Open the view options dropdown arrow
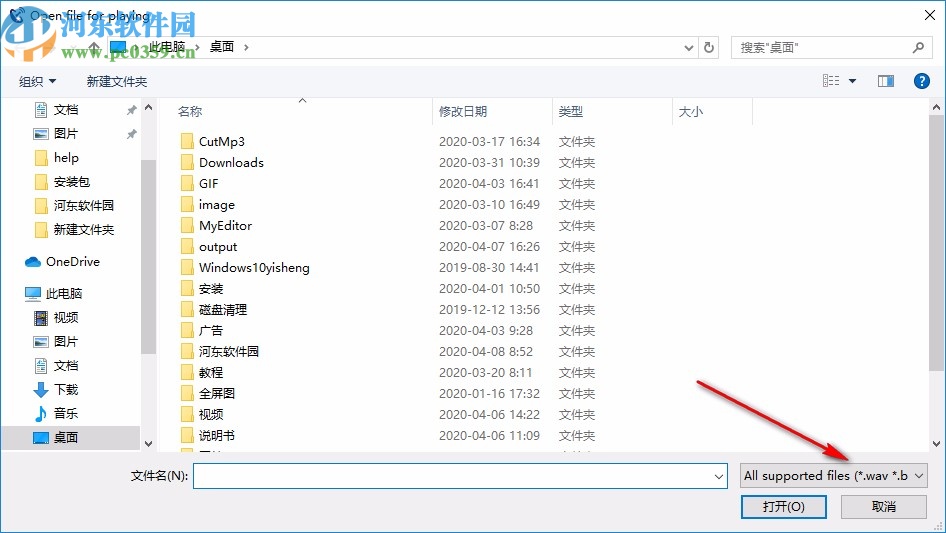 coord(852,81)
